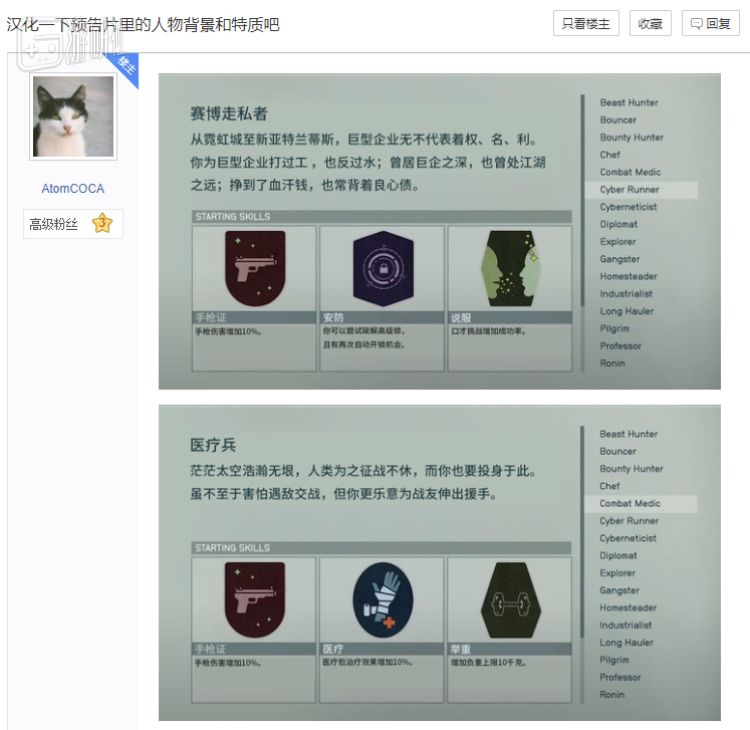
Task: Open the 医疗兵 Combat Medic image
Action: [440, 563]
